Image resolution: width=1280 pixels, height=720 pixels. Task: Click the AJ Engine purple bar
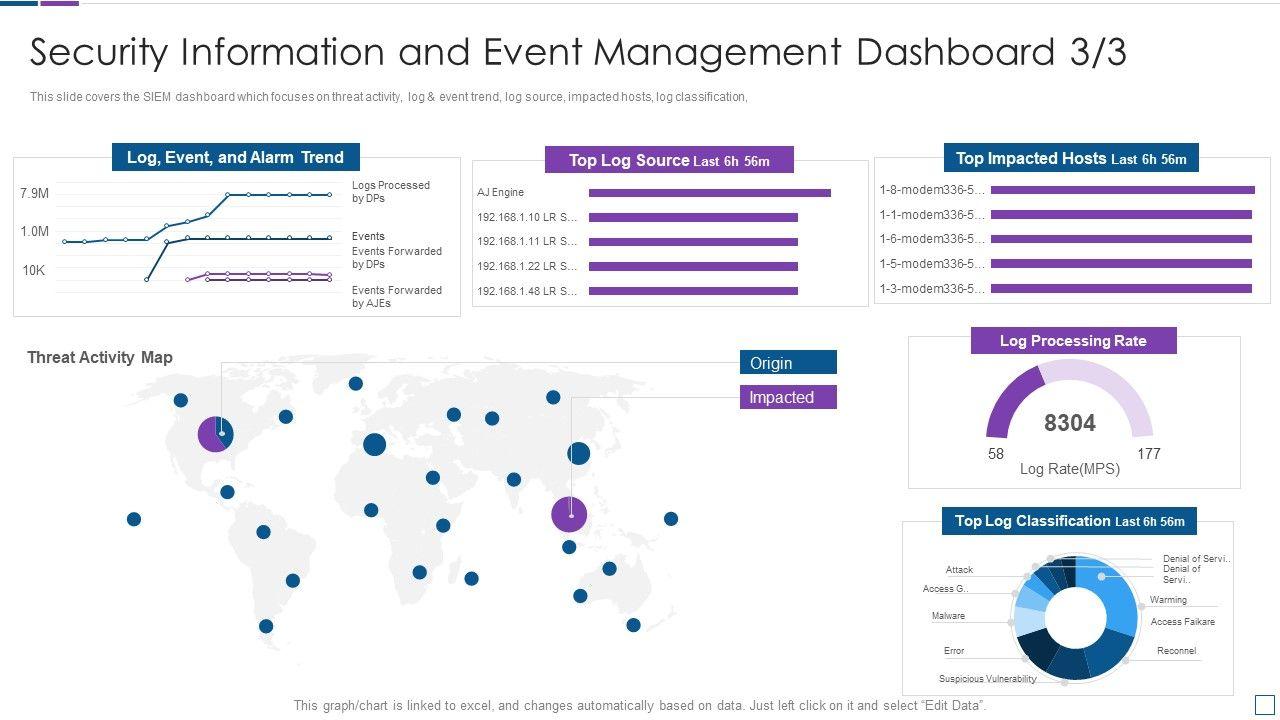[709, 193]
